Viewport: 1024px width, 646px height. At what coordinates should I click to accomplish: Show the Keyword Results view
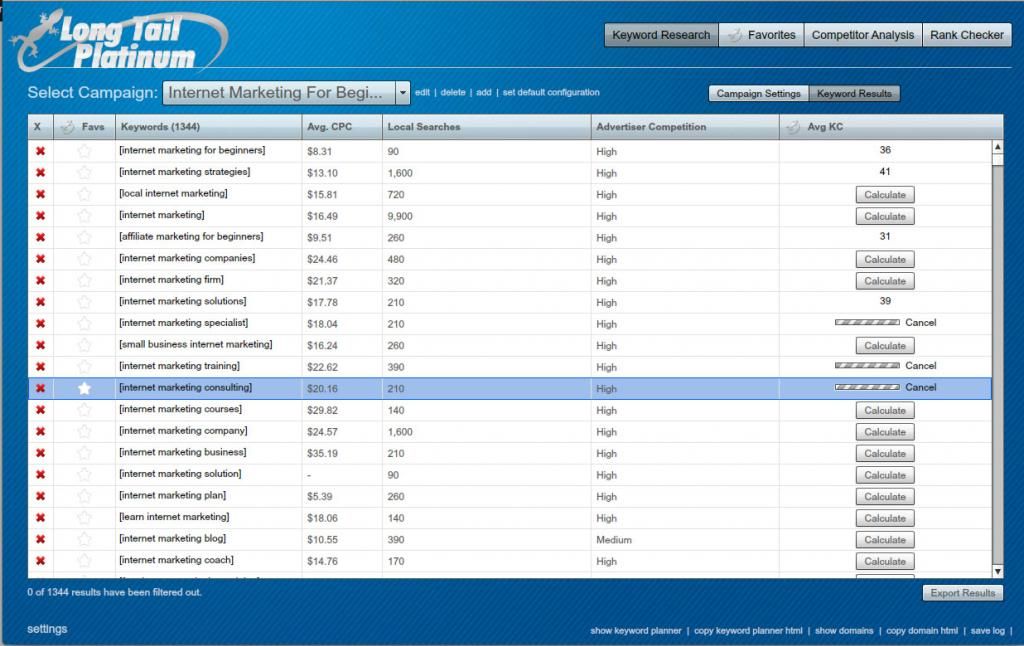[x=854, y=93]
